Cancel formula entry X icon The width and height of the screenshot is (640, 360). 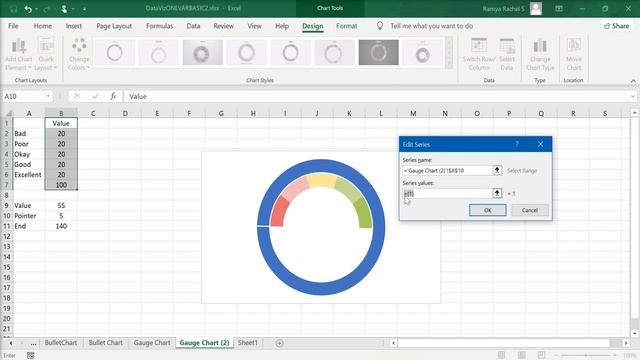pyautogui.click(x=77, y=96)
